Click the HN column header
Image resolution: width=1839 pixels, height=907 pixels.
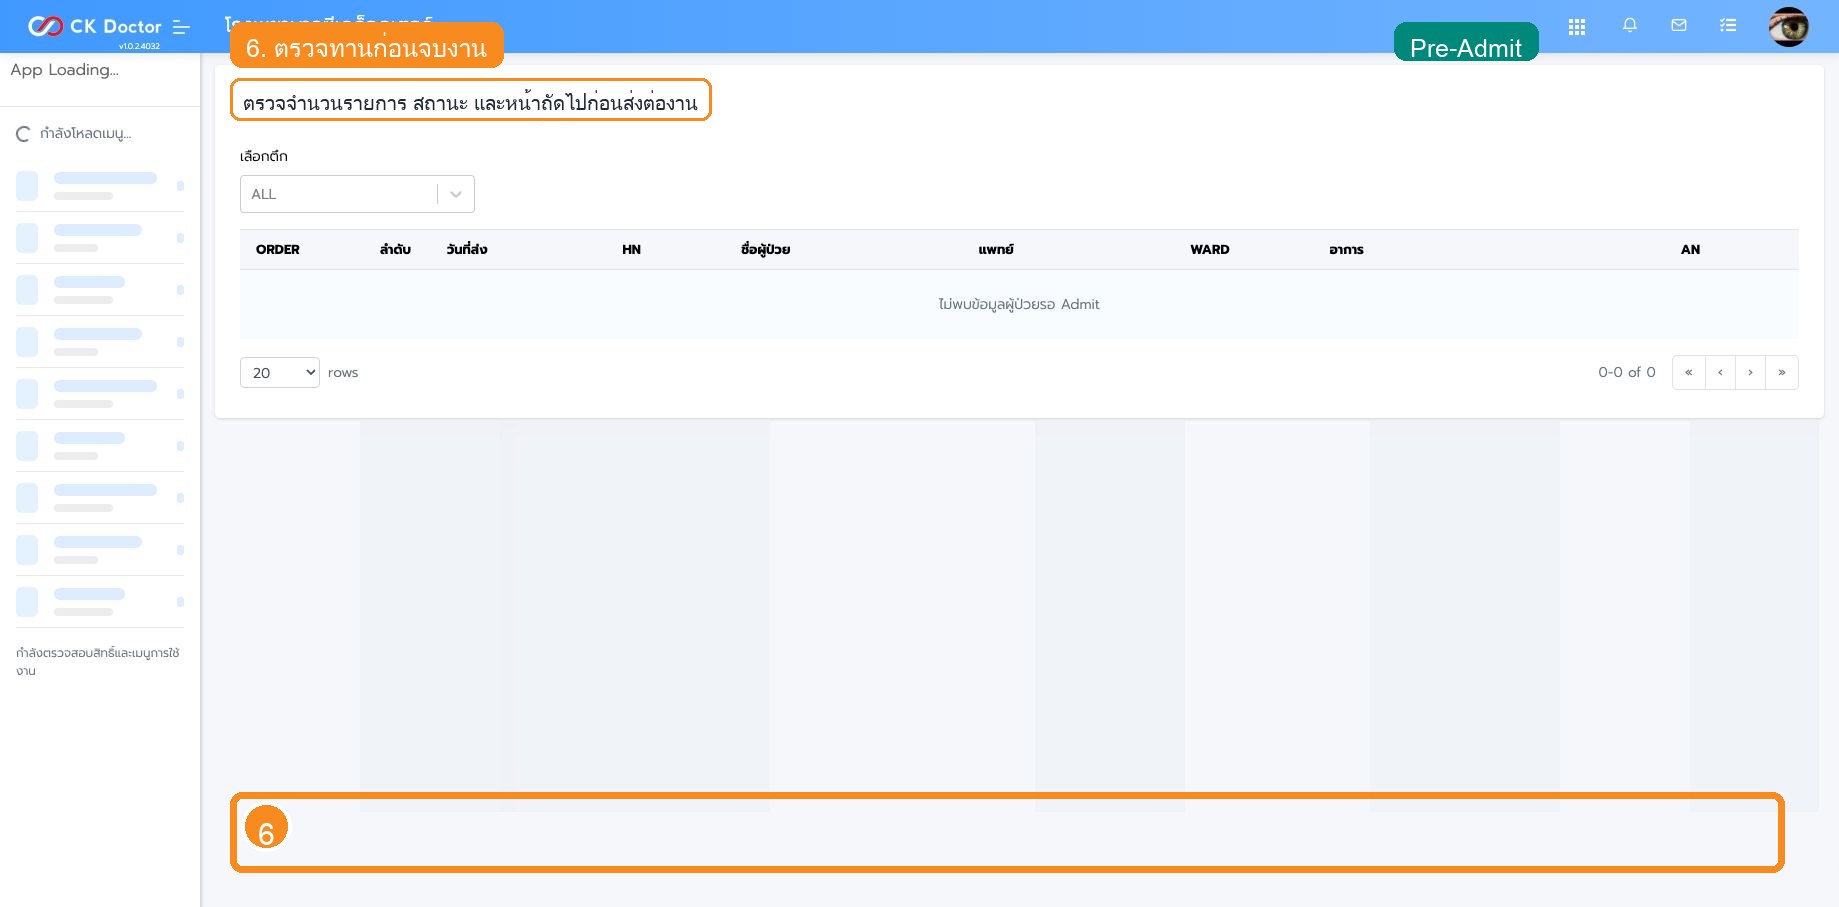[631, 250]
